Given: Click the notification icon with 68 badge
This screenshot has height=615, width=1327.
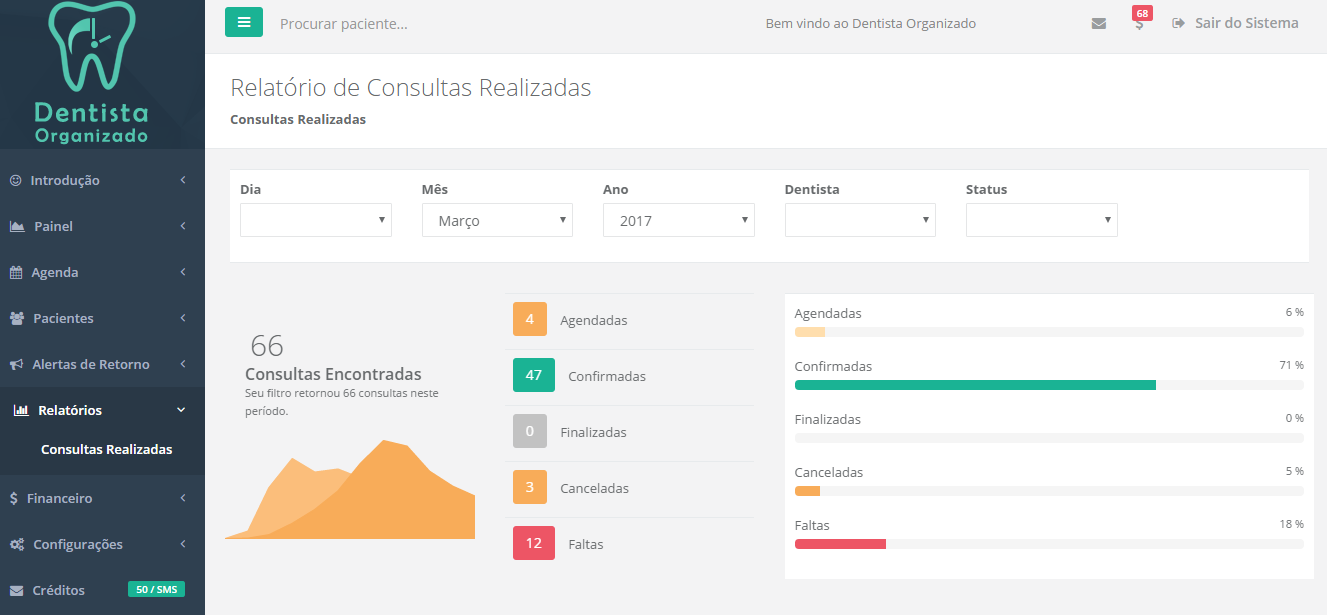Looking at the screenshot, I should click(1139, 22).
